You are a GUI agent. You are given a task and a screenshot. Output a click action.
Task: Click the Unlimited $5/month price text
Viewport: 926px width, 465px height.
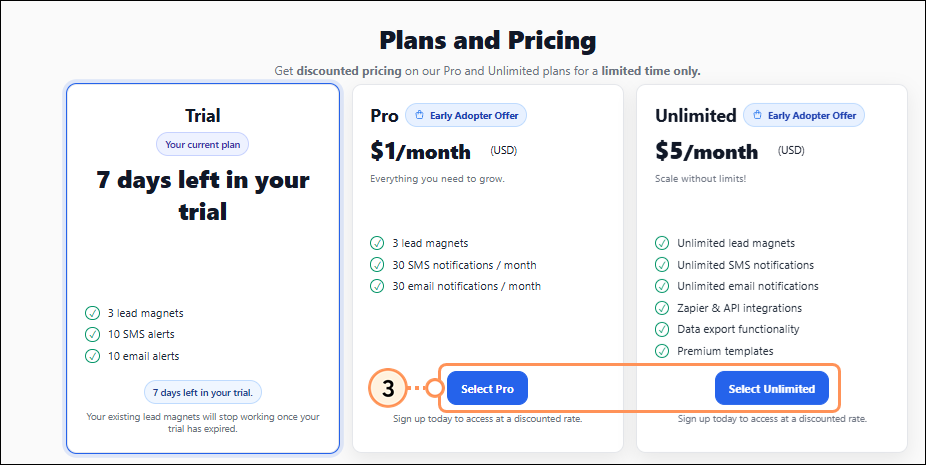706,152
